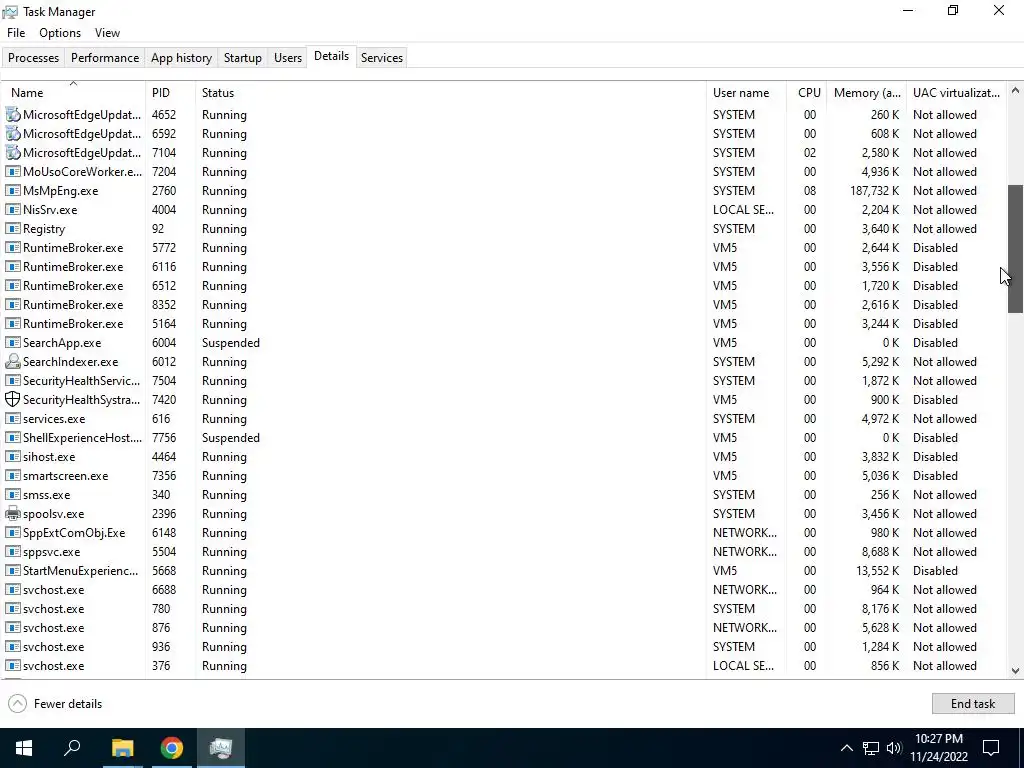Select the SppExtComObj.Exe process row
The image size is (1024, 768).
tap(504, 532)
